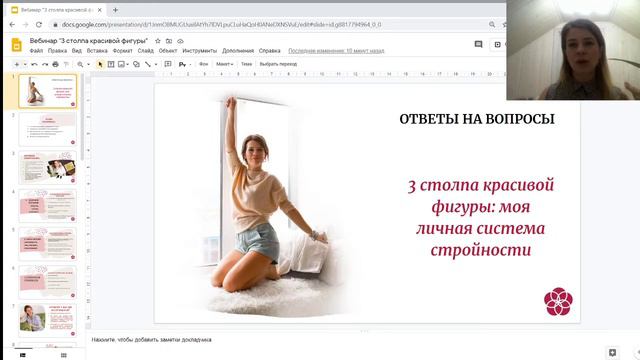The image size is (640, 360).
Task: Click the browser Back arrow
Action: pos(12,24)
